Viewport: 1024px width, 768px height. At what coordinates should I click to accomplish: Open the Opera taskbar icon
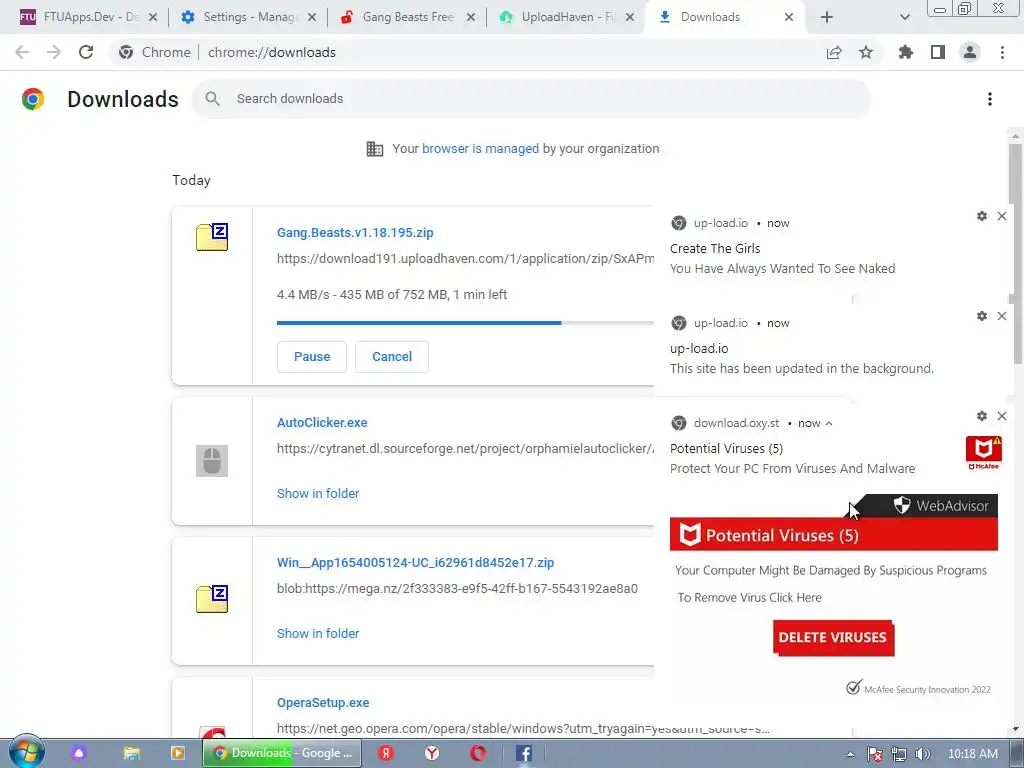tap(478, 753)
